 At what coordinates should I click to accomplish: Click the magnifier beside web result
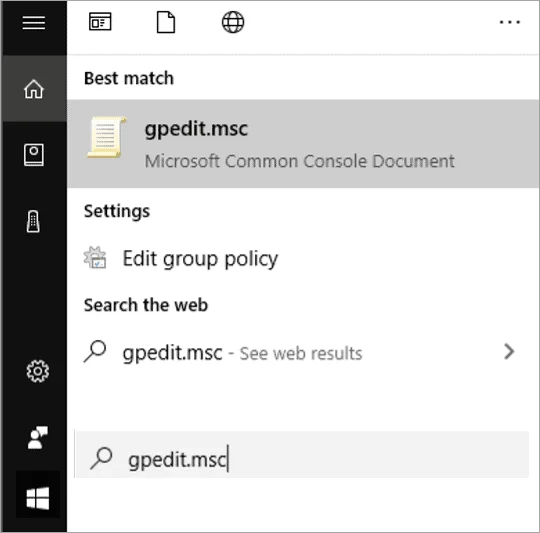point(95,352)
